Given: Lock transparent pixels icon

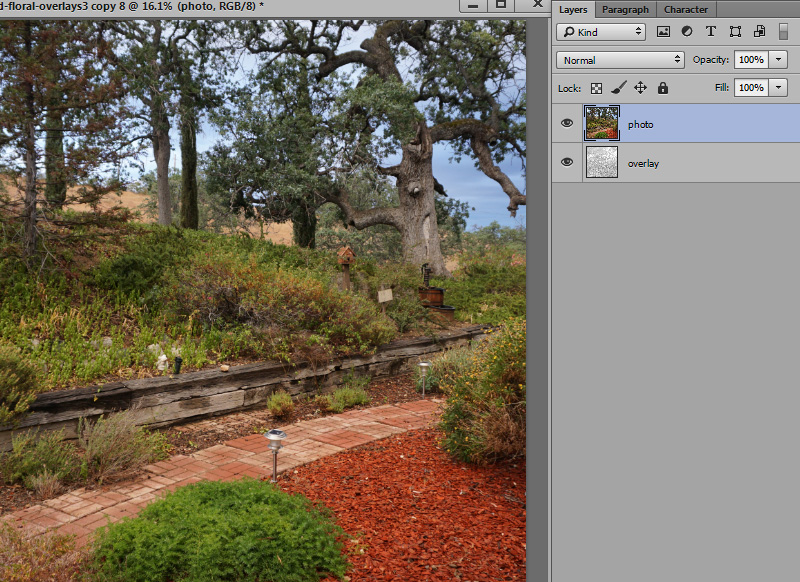Looking at the screenshot, I should coord(596,88).
